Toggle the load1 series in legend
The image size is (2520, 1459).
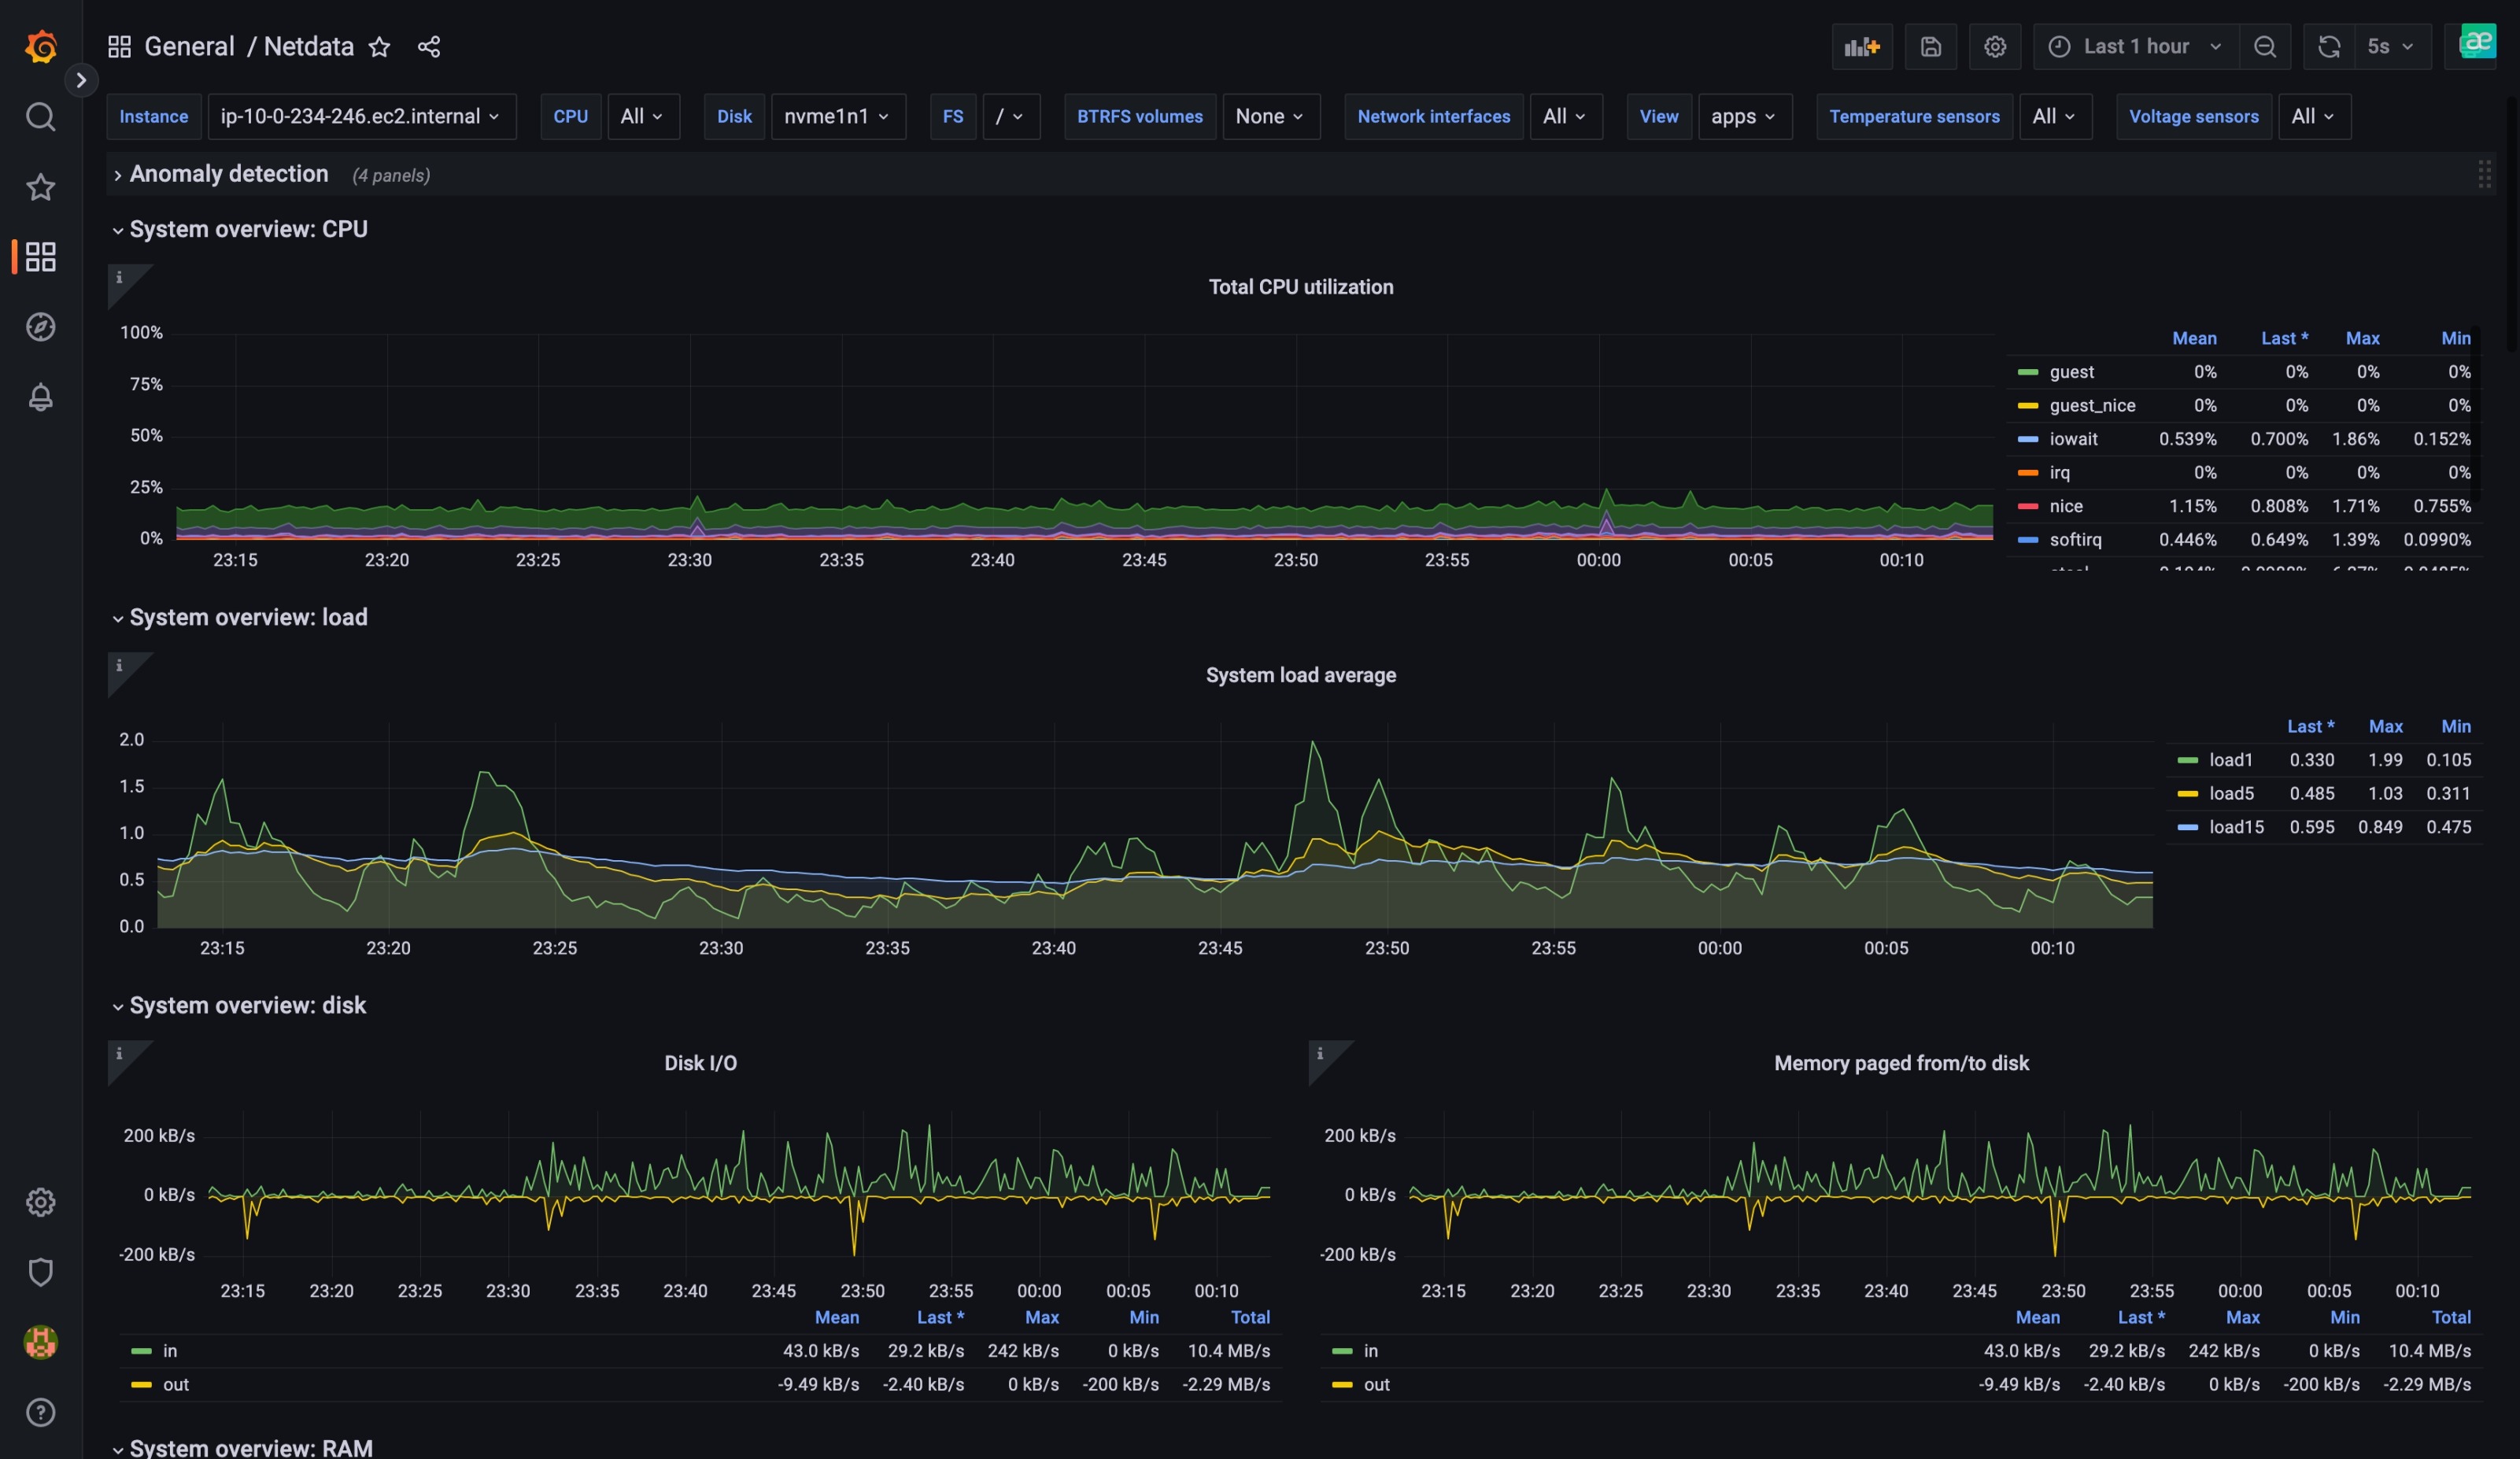(2230, 760)
